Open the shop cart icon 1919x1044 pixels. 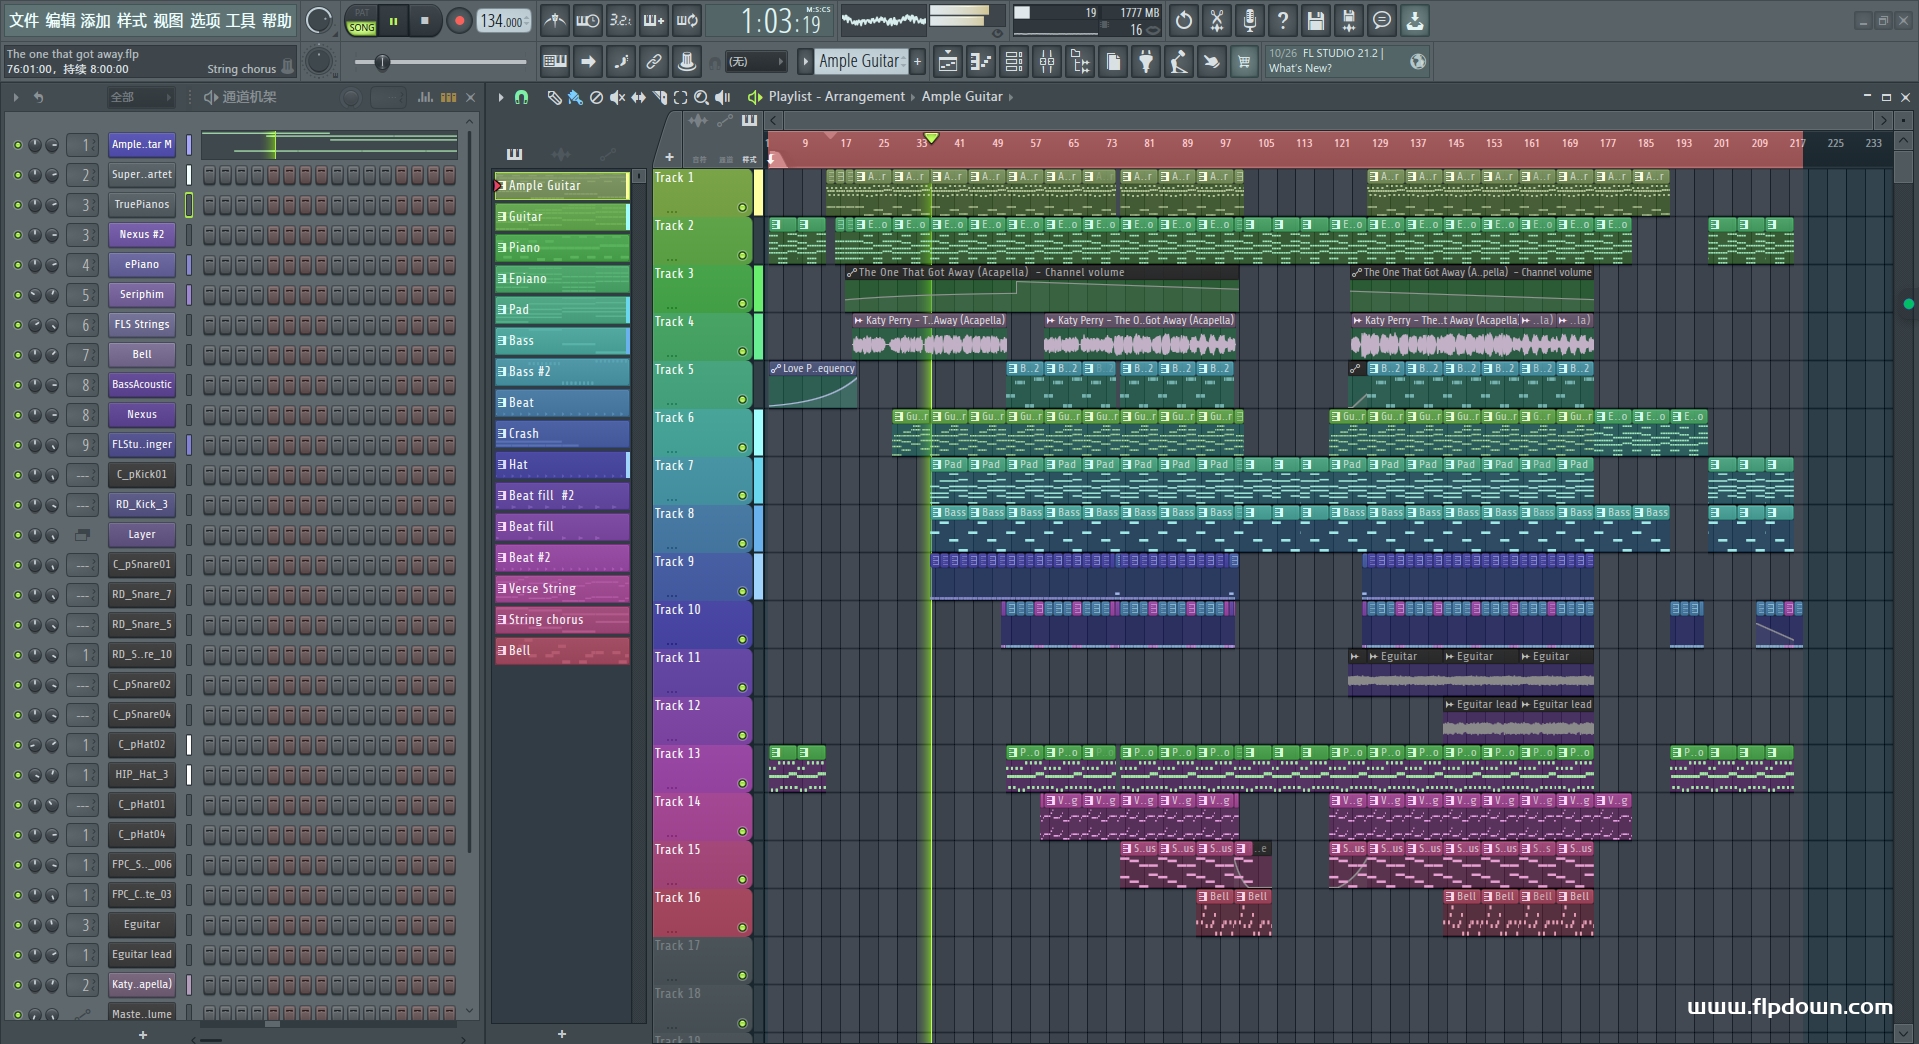tap(1244, 62)
